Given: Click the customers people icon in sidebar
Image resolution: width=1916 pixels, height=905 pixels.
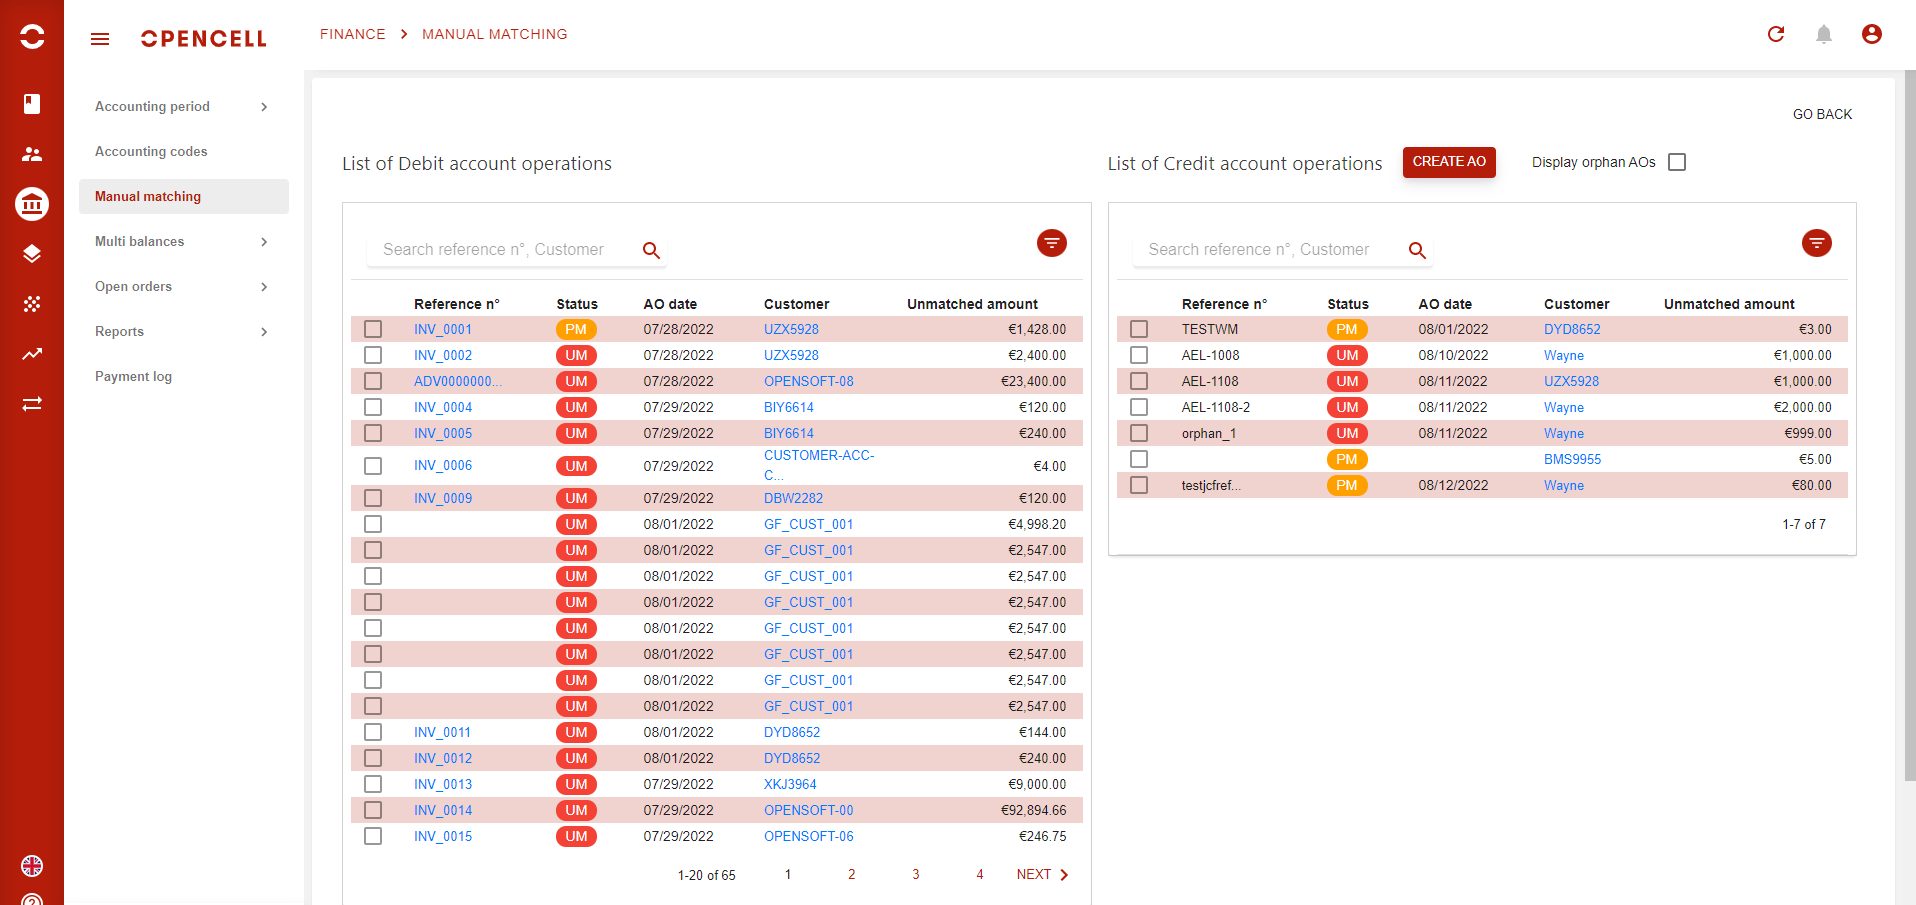Looking at the screenshot, I should tap(32, 154).
